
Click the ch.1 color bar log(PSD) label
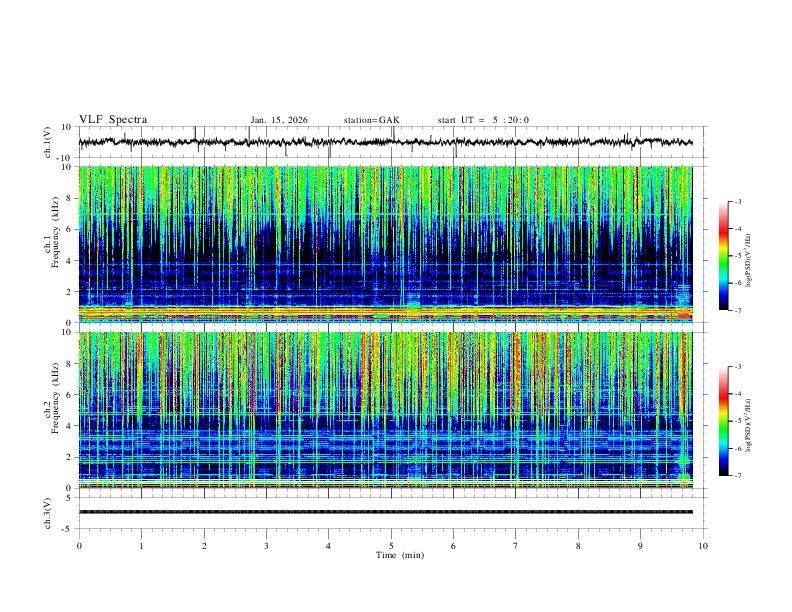point(748,261)
